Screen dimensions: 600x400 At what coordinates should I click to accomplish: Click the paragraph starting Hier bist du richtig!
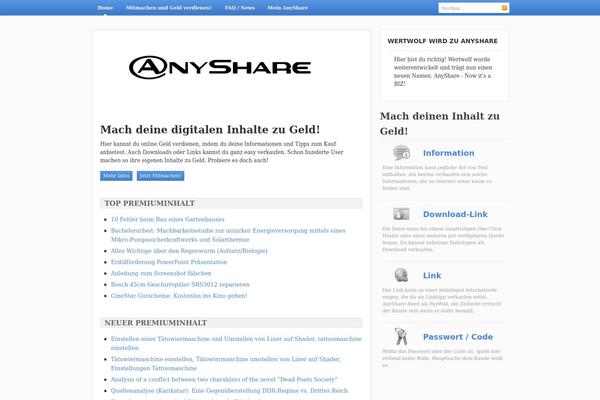click(443, 72)
